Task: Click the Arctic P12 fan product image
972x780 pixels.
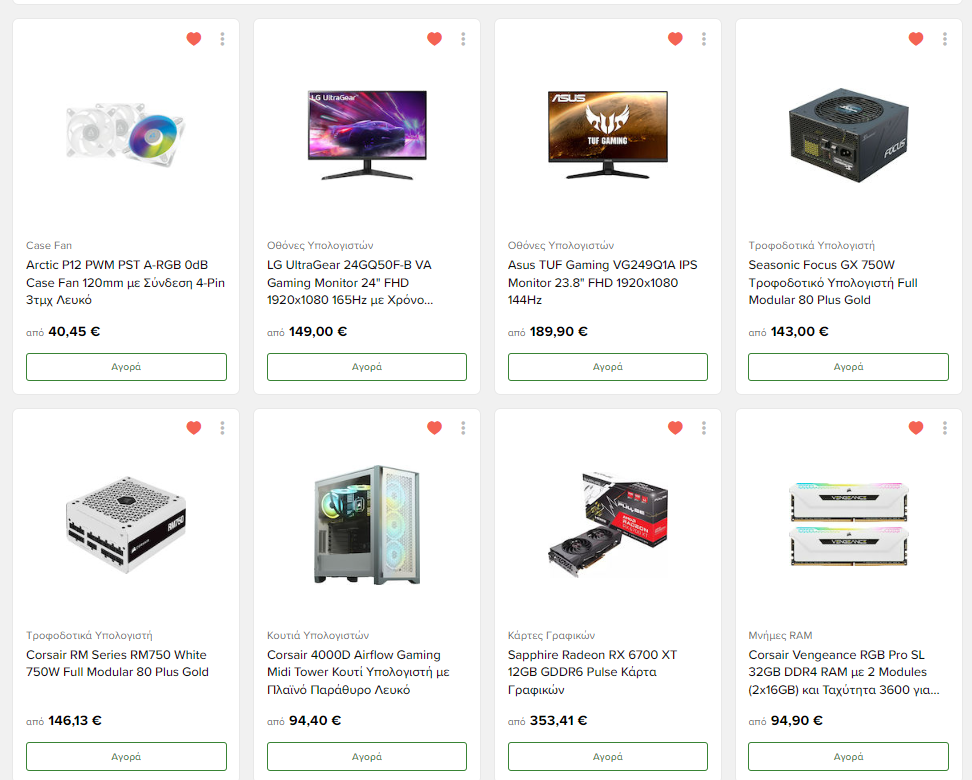Action: 126,135
